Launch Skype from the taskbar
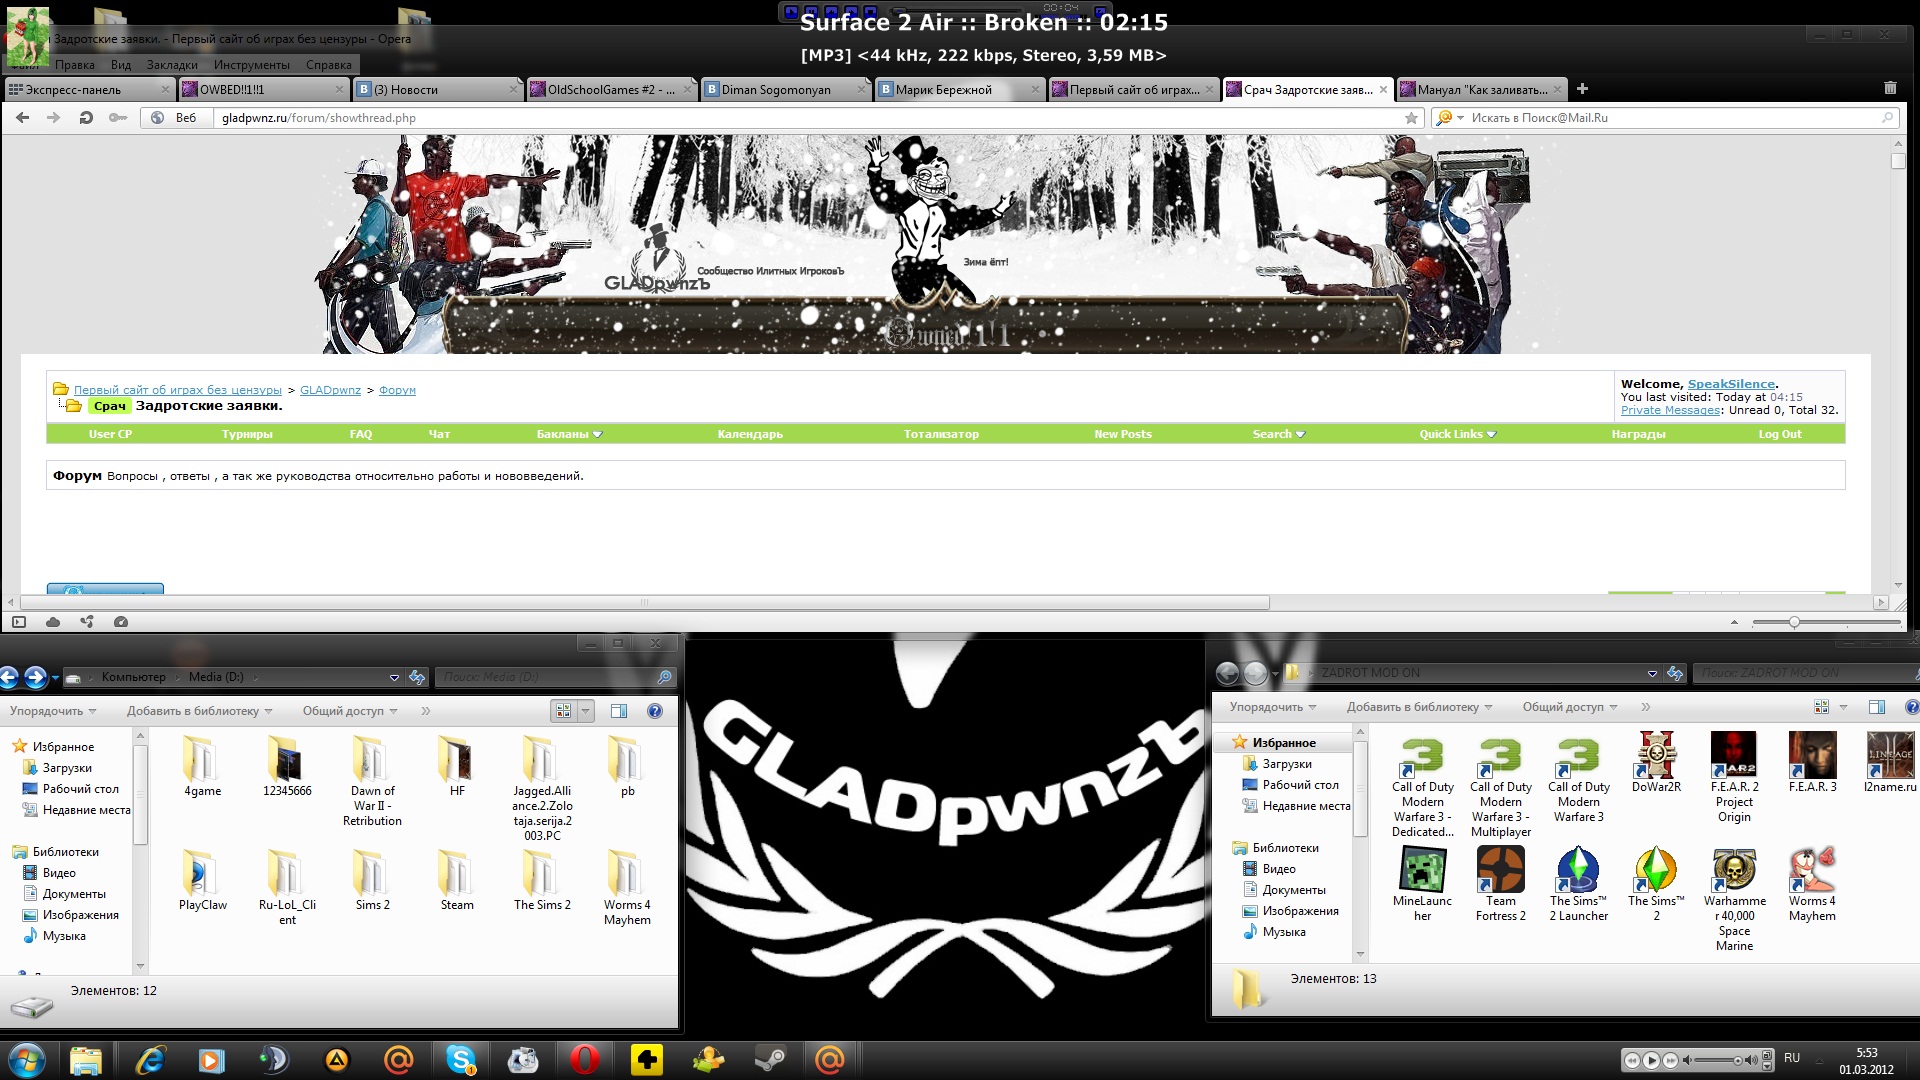The image size is (1920, 1080). [461, 1059]
